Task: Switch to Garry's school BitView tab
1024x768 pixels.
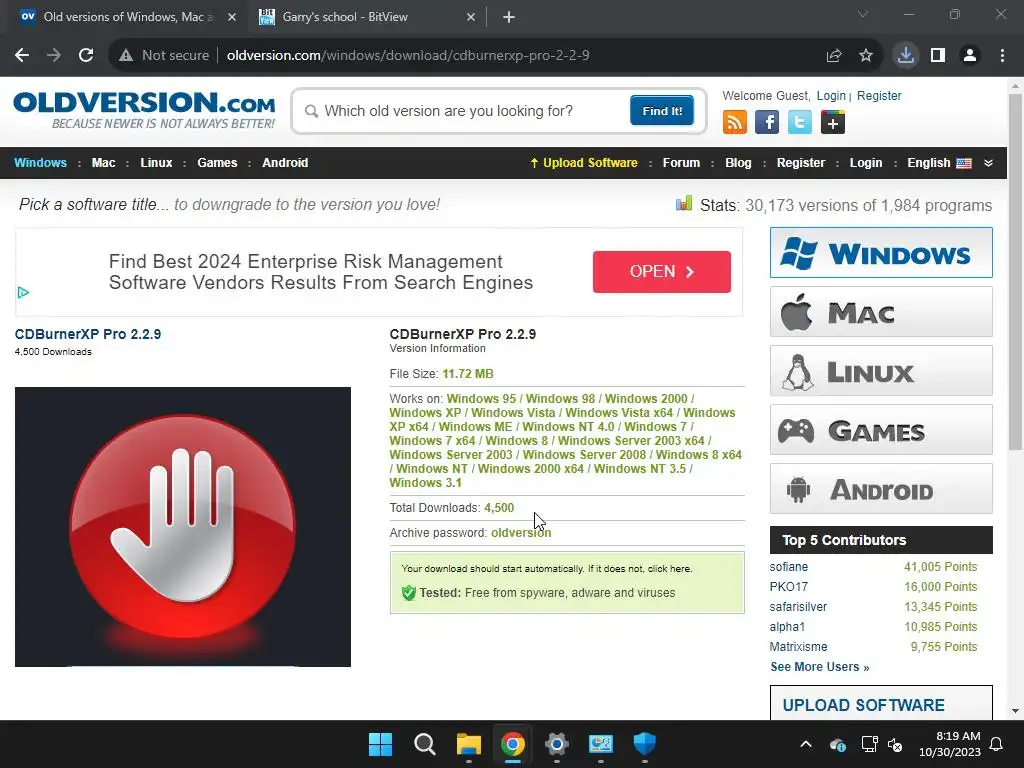Action: pyautogui.click(x=366, y=17)
